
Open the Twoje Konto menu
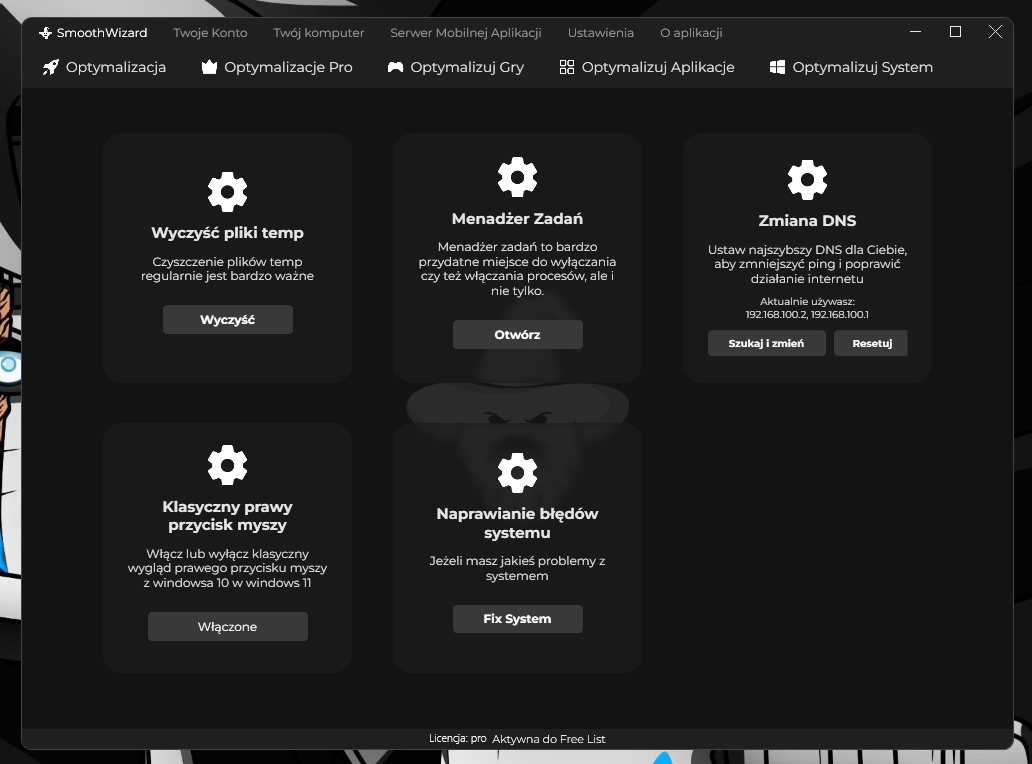tap(210, 33)
